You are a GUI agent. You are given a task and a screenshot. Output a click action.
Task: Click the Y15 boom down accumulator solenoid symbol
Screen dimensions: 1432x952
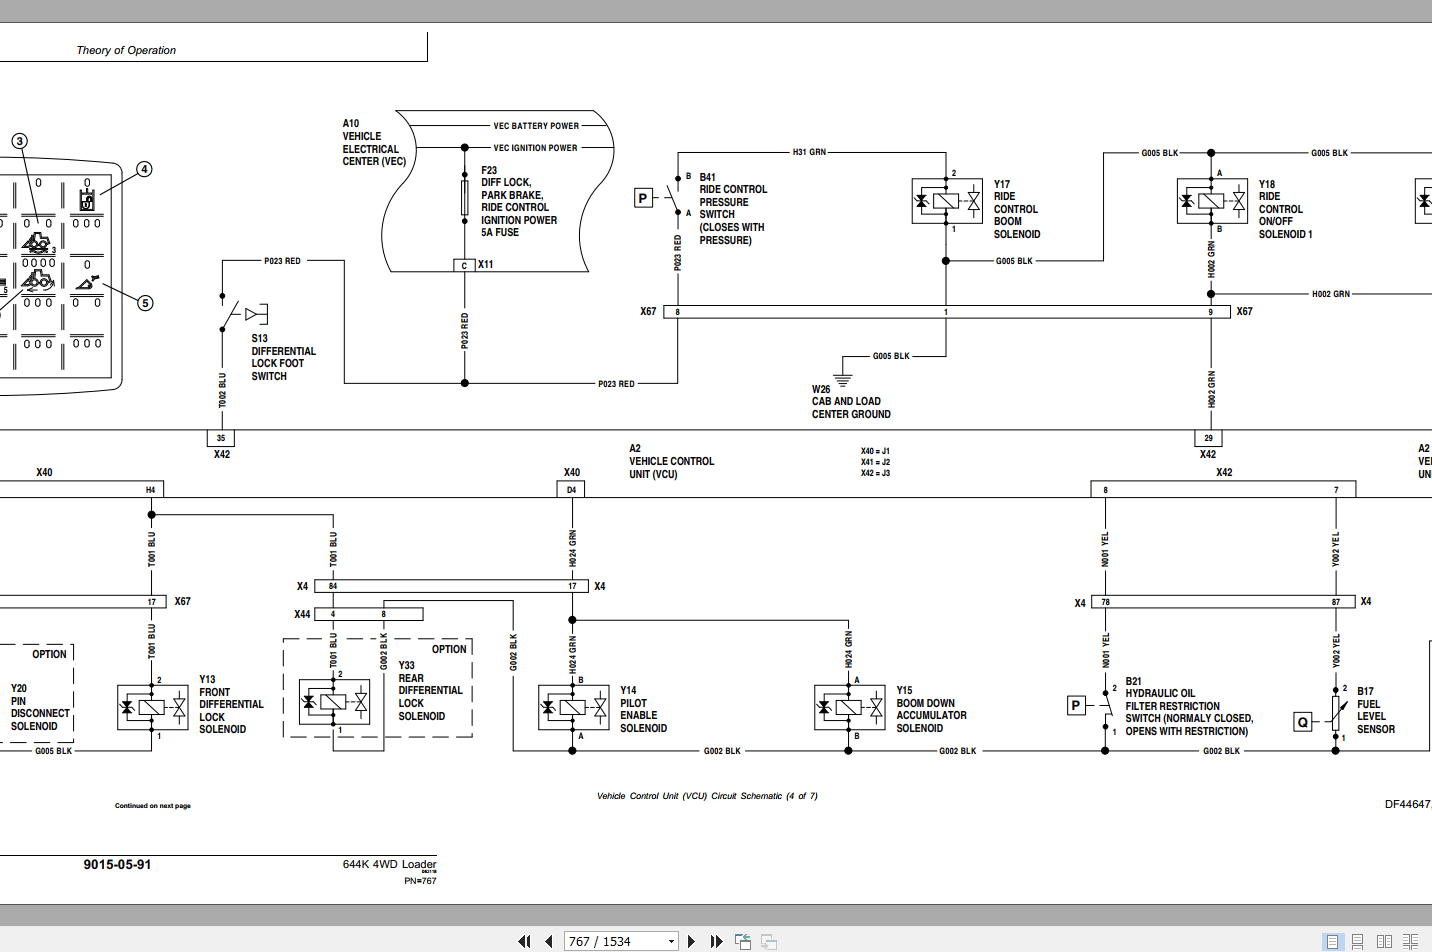(x=850, y=707)
